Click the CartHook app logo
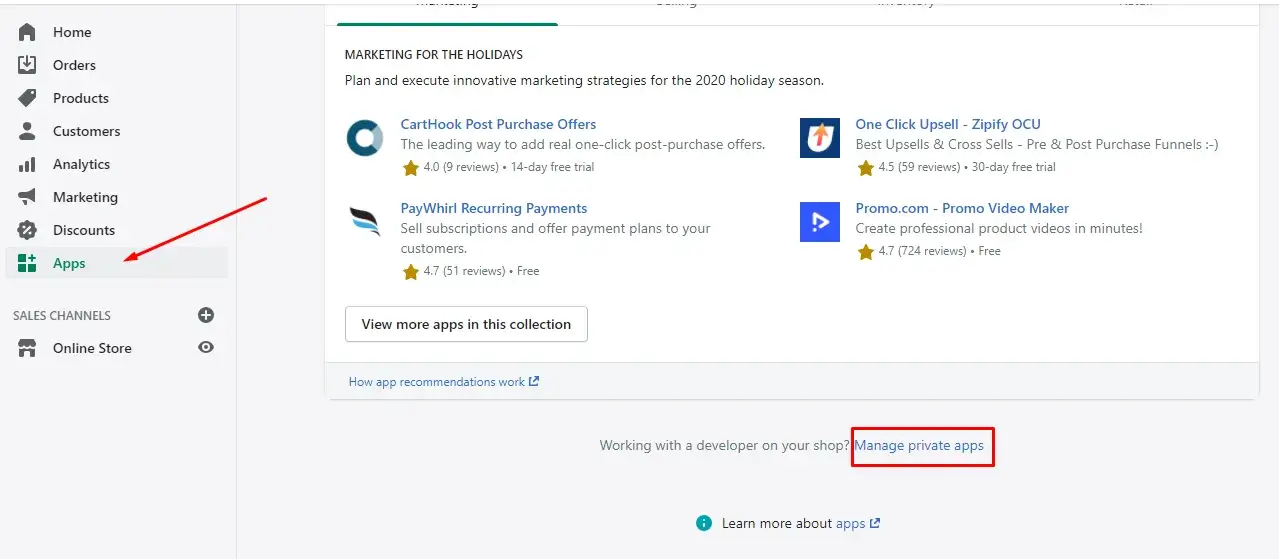The image size is (1279, 559). (x=365, y=138)
